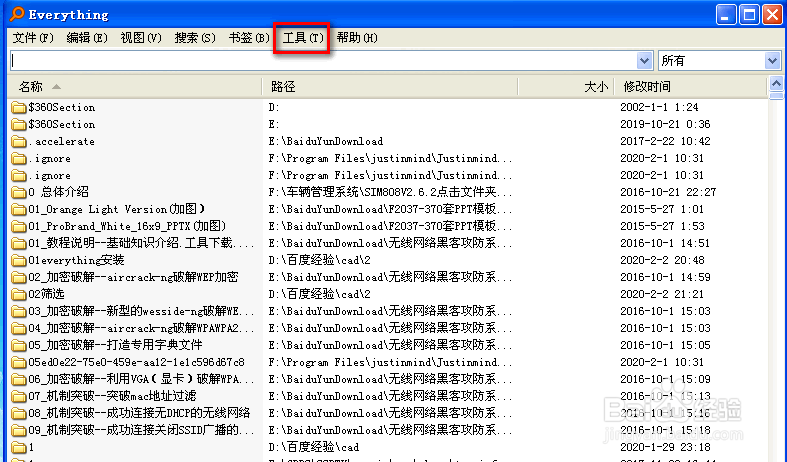This screenshot has width=787, height=462.
Task: Click folder icon of 01everything安装
Action: pyautogui.click(x=19, y=261)
